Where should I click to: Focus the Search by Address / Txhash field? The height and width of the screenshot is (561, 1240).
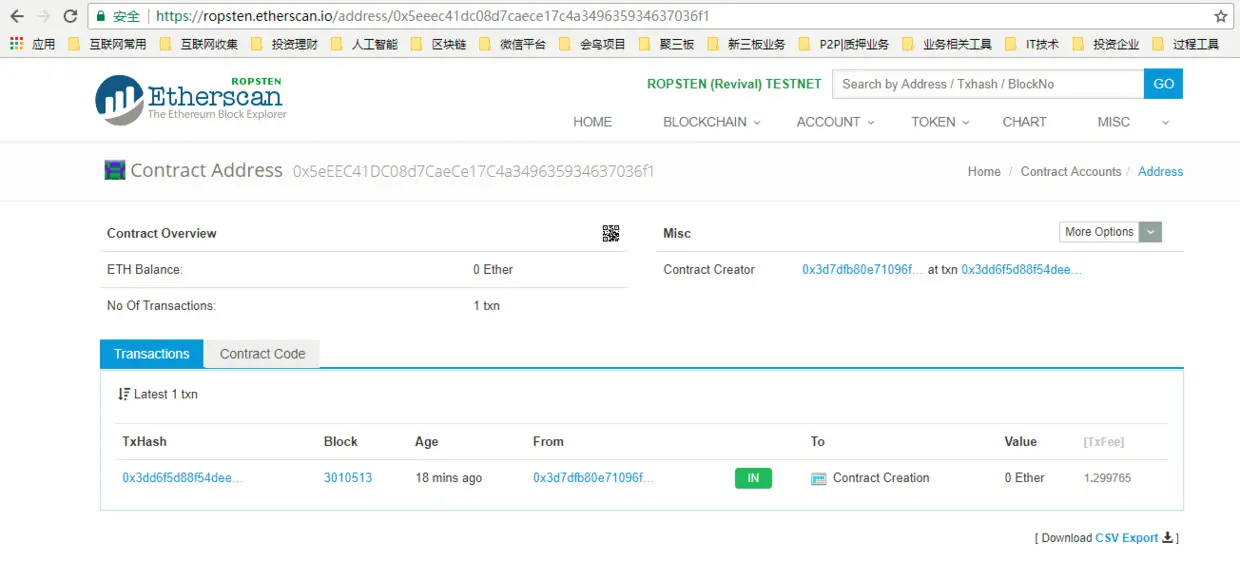click(x=988, y=84)
